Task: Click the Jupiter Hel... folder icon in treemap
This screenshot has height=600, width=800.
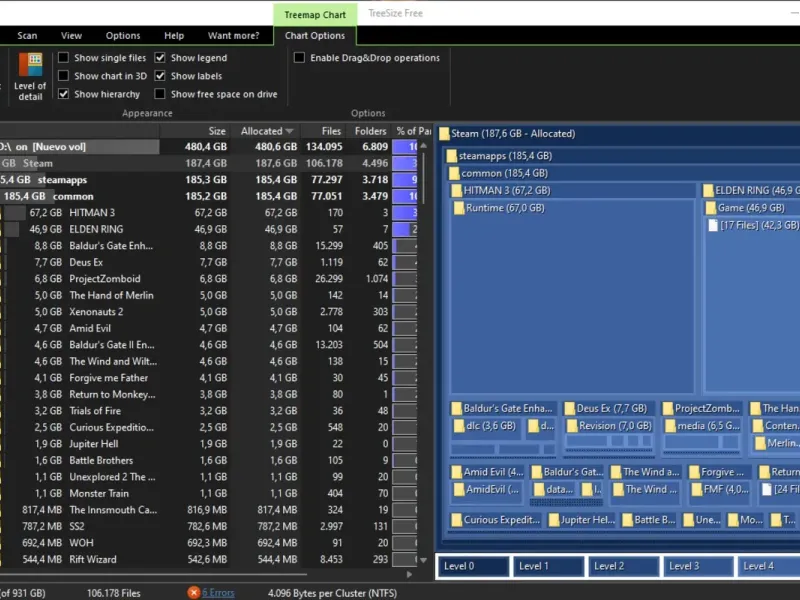Action: click(554, 520)
